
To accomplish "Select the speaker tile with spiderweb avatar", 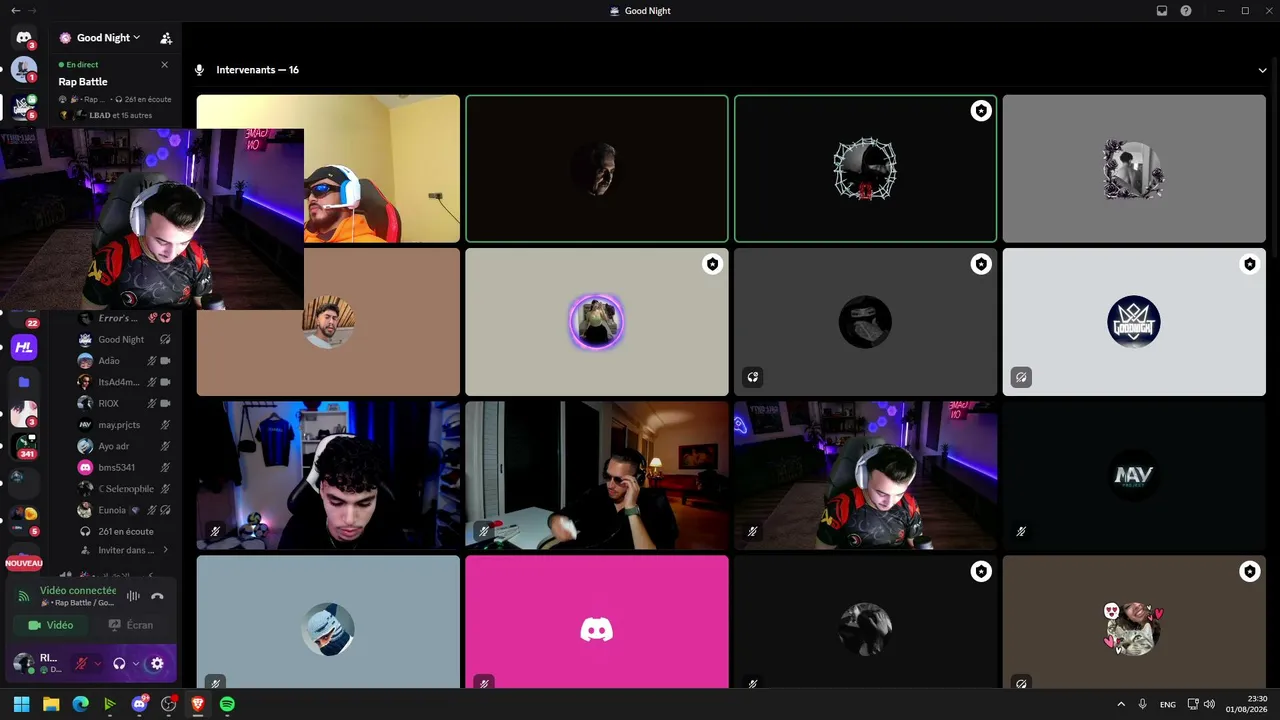I will pyautogui.click(x=866, y=169).
